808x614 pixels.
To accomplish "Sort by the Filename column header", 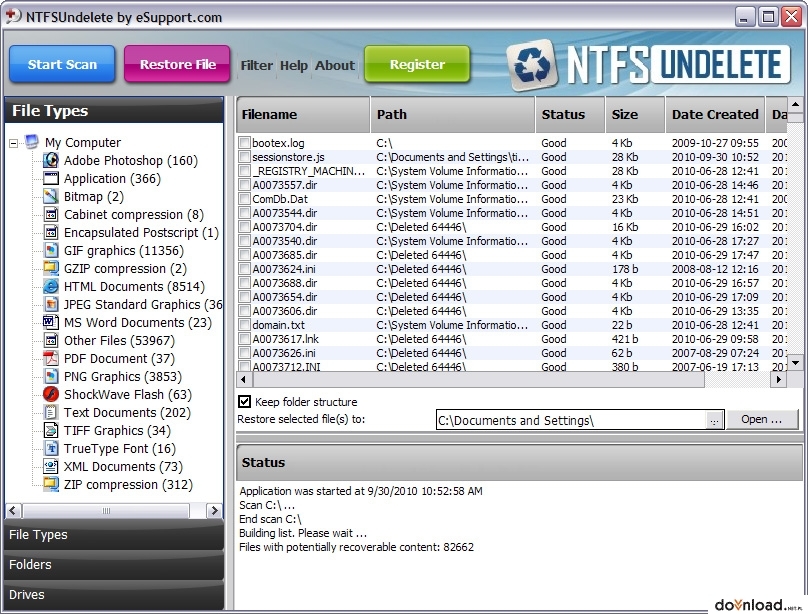I will pos(303,114).
